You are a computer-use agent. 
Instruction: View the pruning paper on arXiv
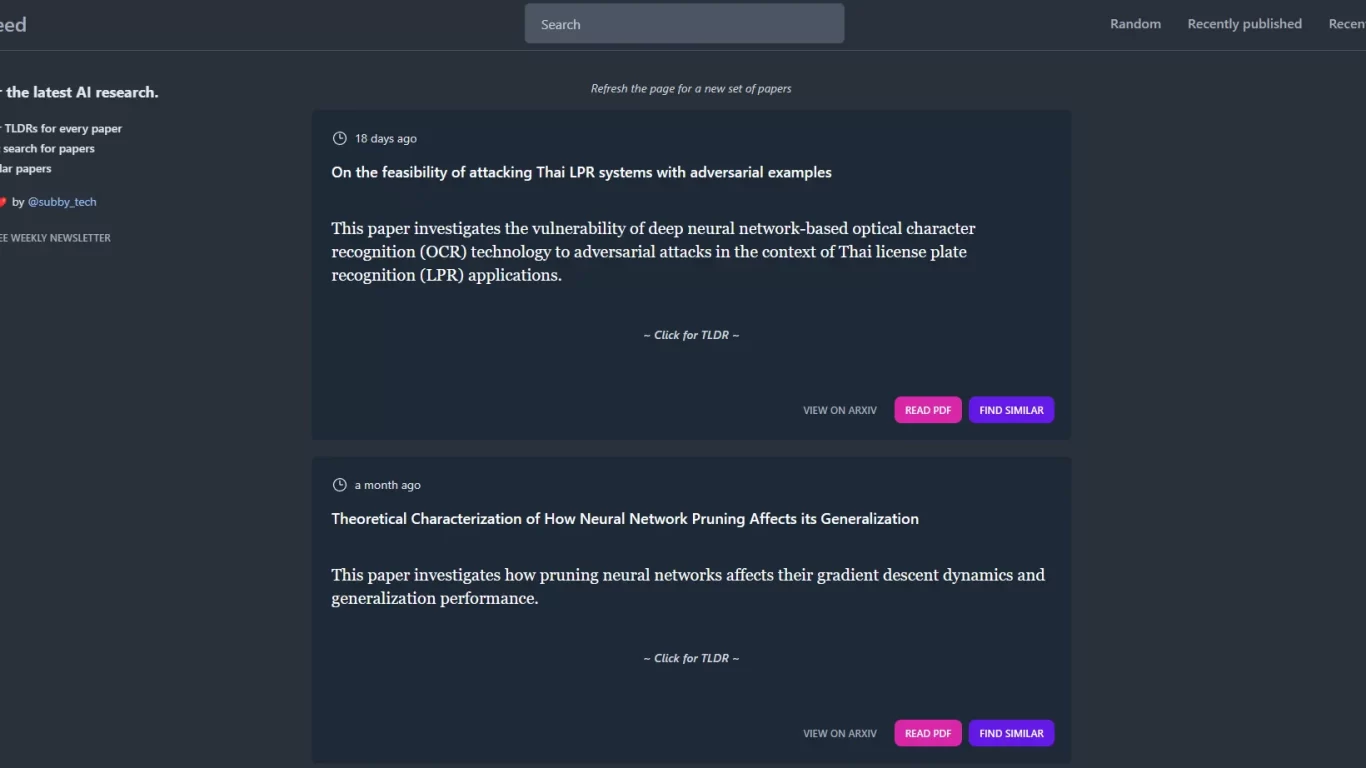pos(839,733)
